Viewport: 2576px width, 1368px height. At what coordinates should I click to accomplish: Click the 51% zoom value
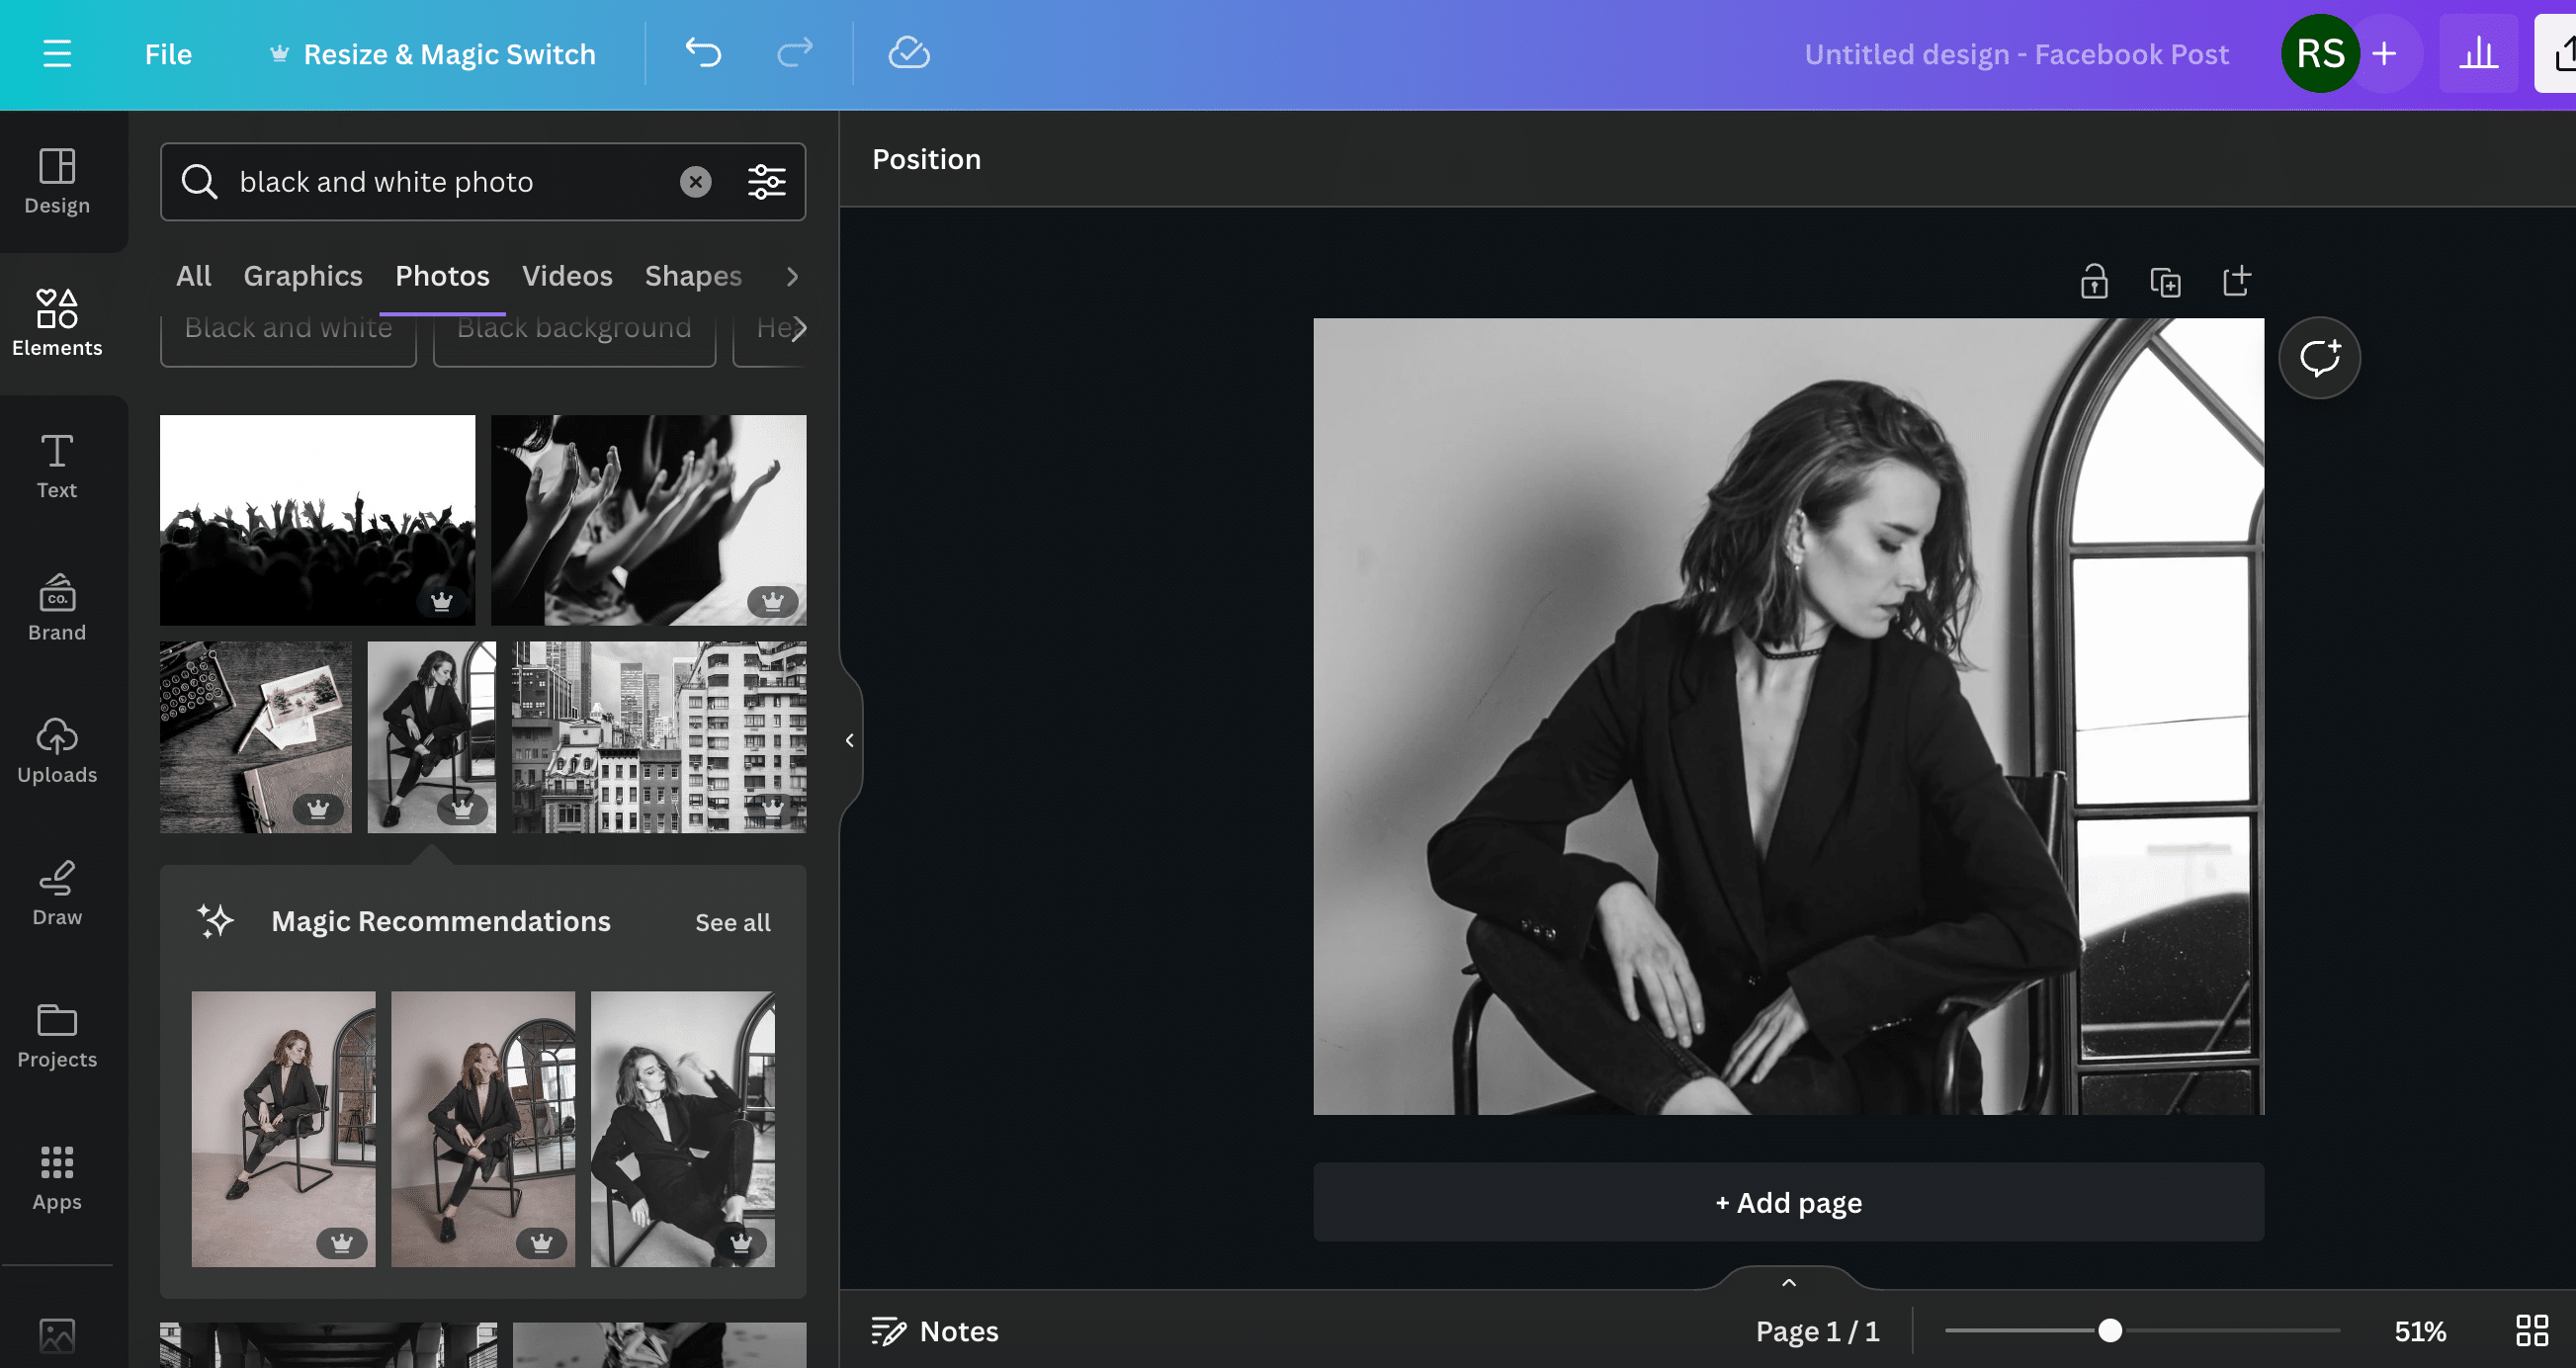[x=2420, y=1331]
